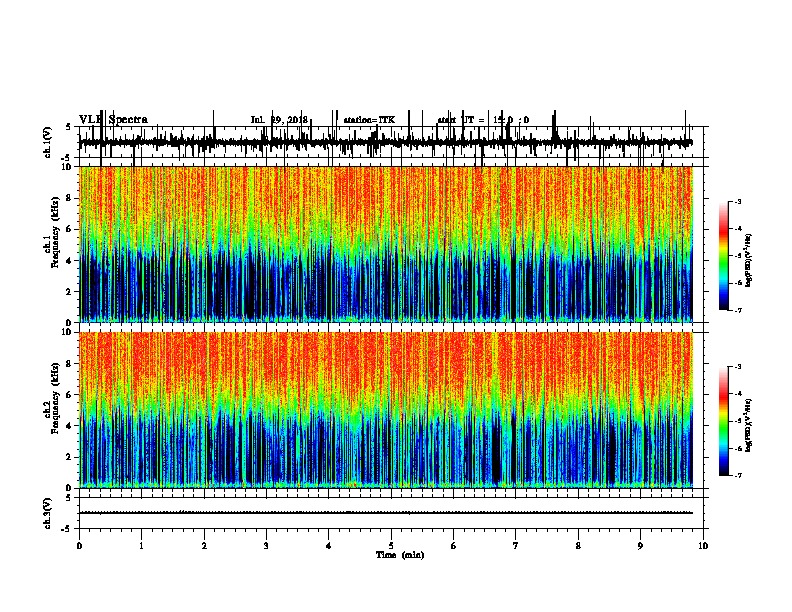
Task: Click the ch.1 colorbar "log(PSD)" label
Action: click(x=749, y=261)
